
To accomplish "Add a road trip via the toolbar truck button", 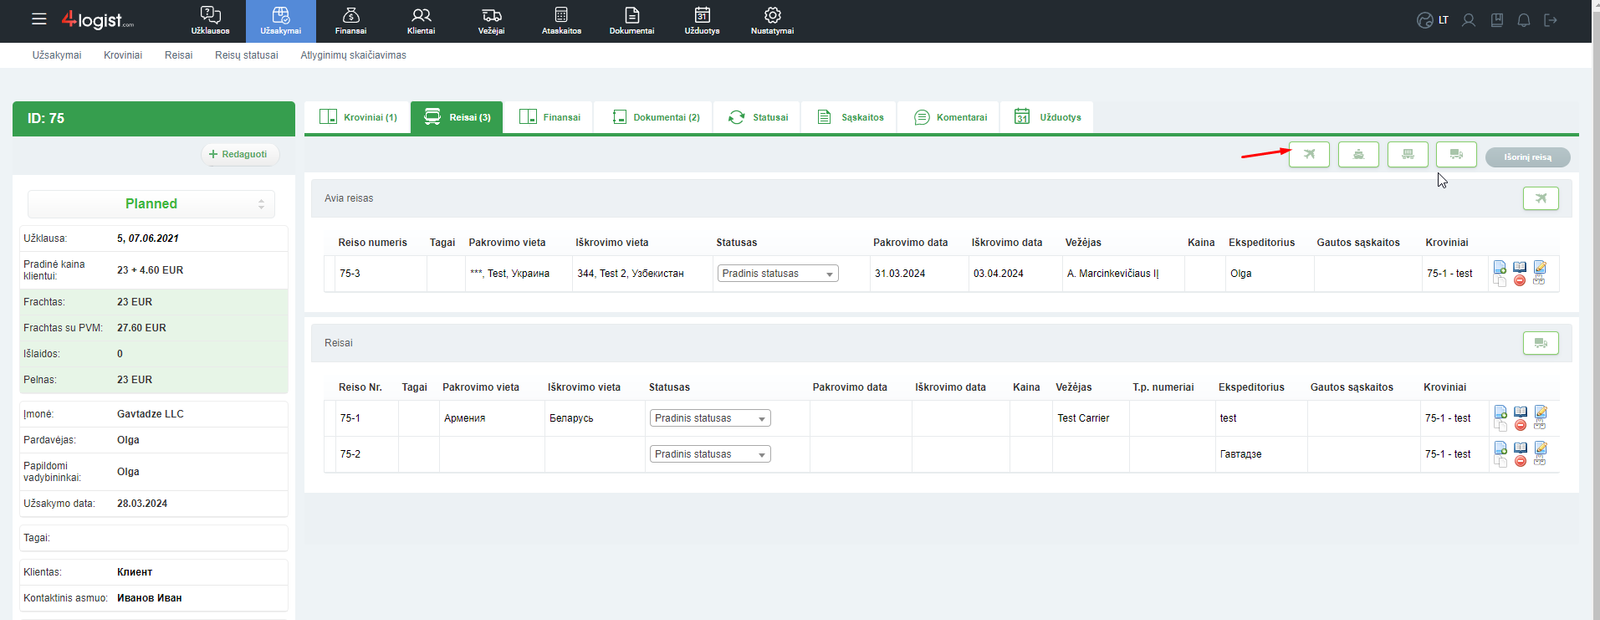I will tap(1456, 154).
